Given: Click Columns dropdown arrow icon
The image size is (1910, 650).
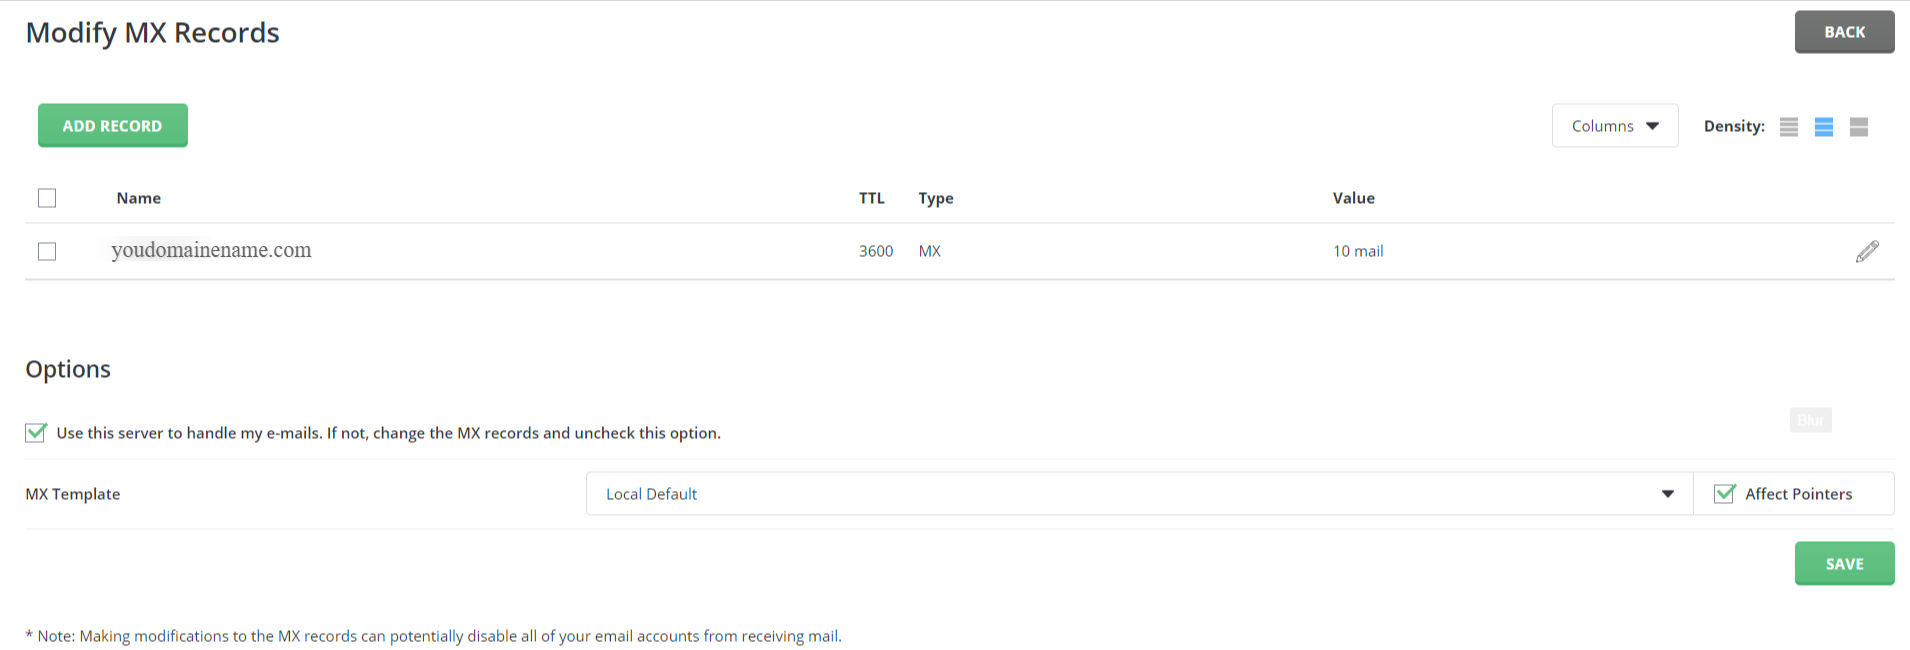Looking at the screenshot, I should (x=1652, y=126).
